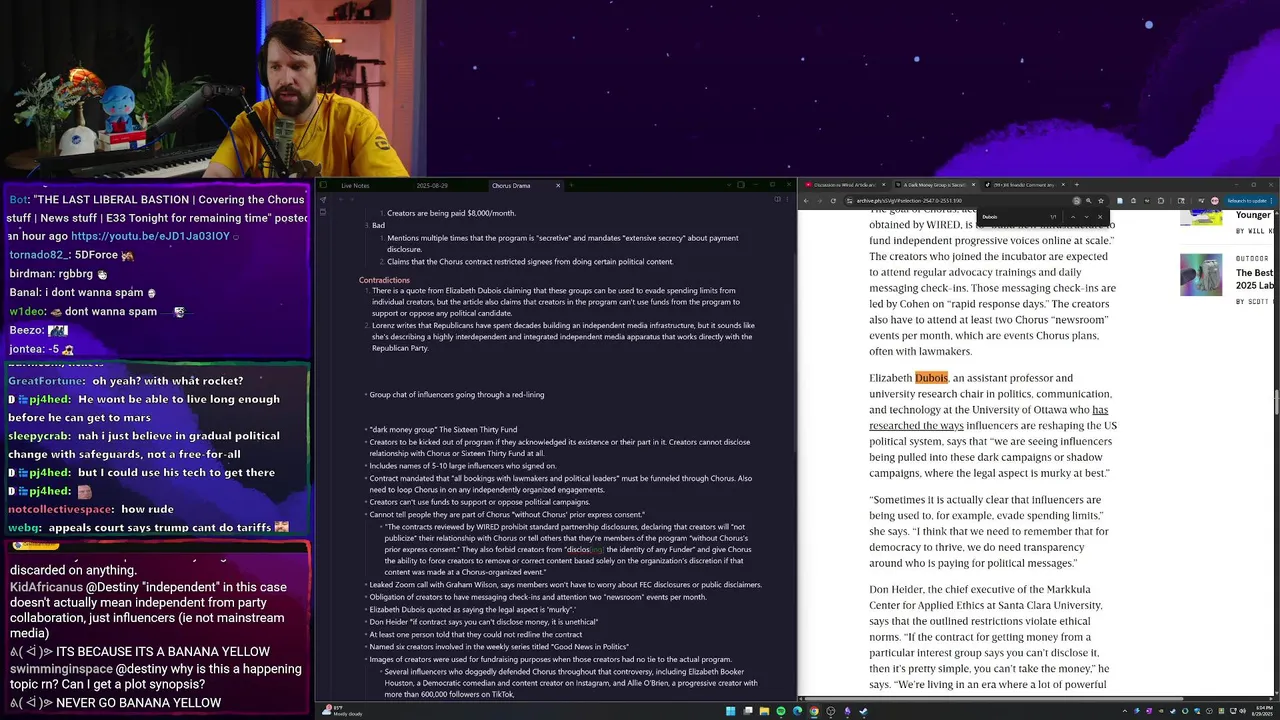Open quick switcher paper-plane icon in notes ribbon
This screenshot has width=1280, height=720.
tap(323, 200)
